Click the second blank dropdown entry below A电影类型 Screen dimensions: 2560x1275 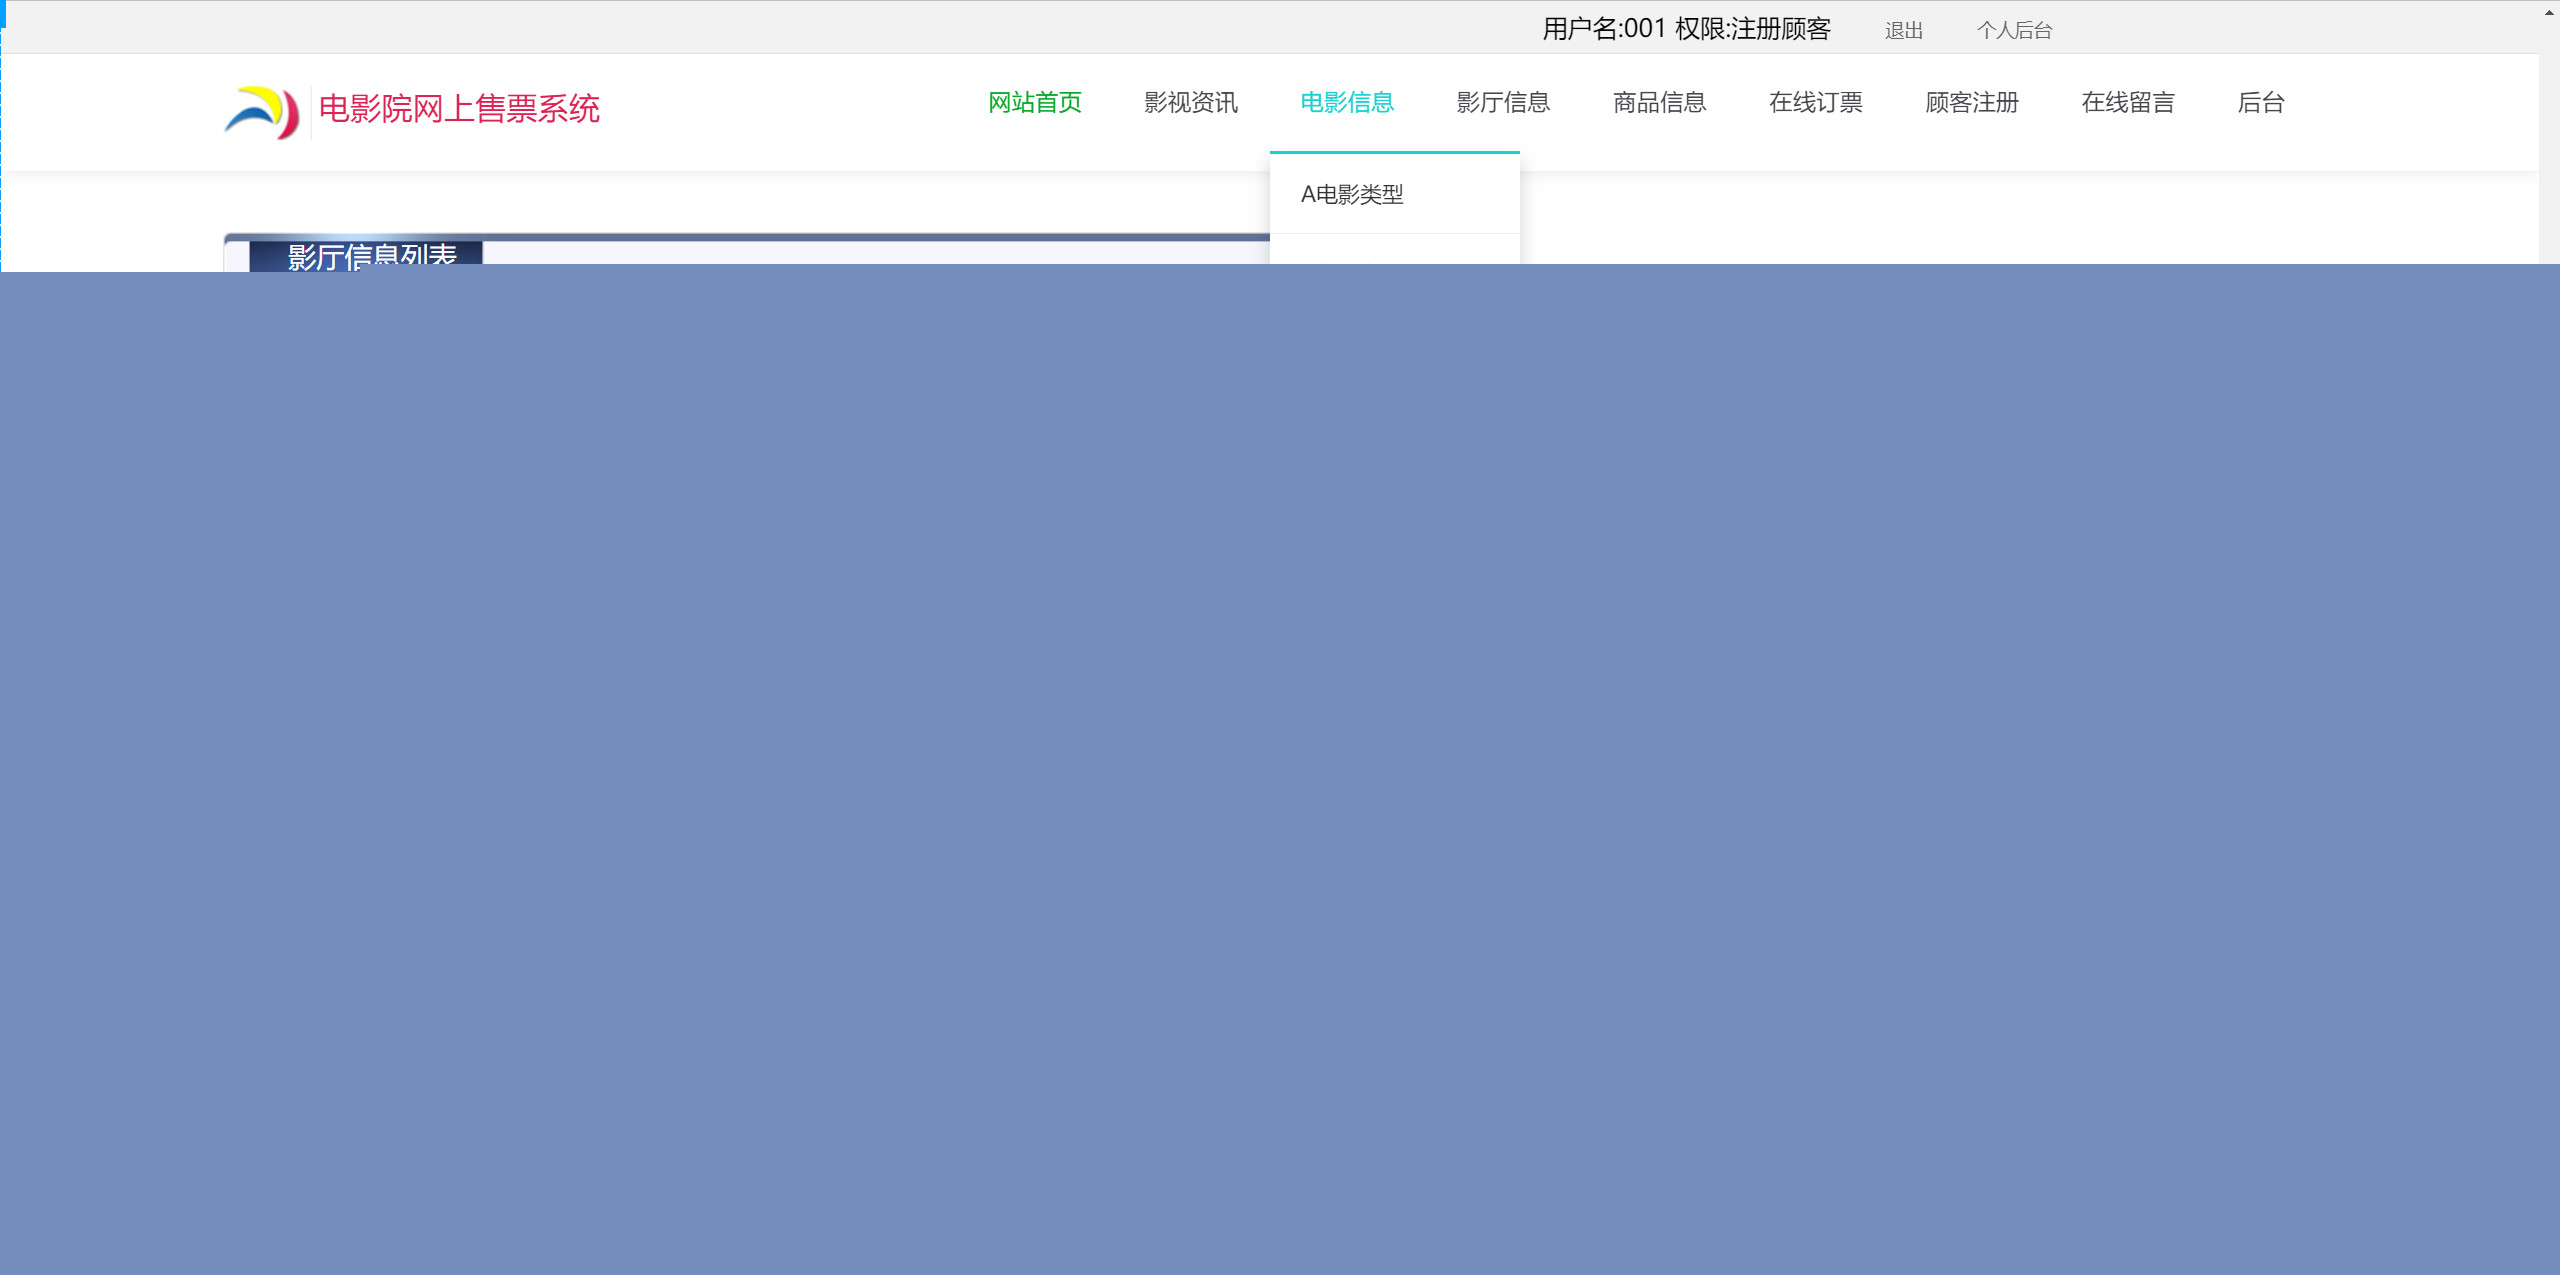pyautogui.click(x=1394, y=250)
